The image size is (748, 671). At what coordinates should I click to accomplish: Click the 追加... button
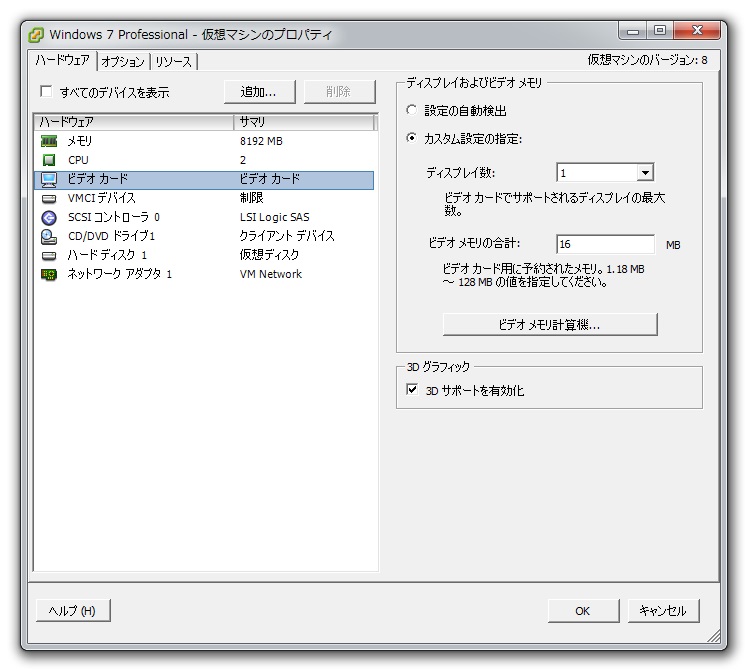260,92
